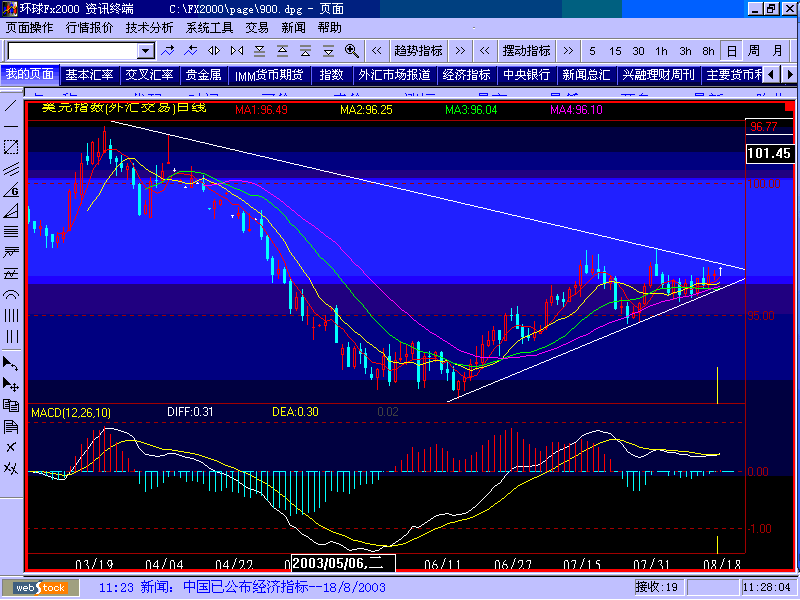Screen dimensions: 800x600
Task: Select the parallel channel lines tool
Action: point(11,169)
